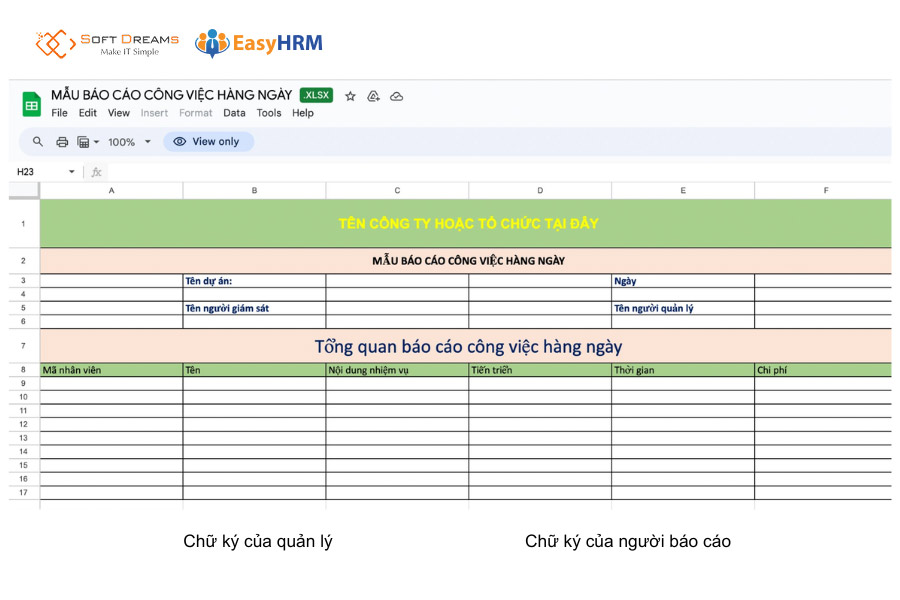Check the cloud save status icon

[x=396, y=95]
